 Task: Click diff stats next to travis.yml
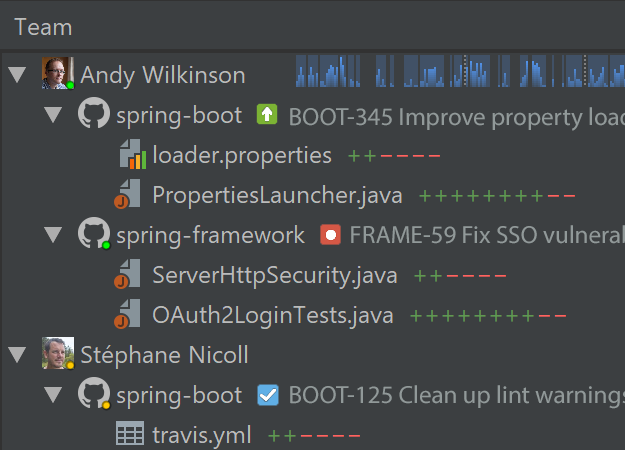click(314, 436)
